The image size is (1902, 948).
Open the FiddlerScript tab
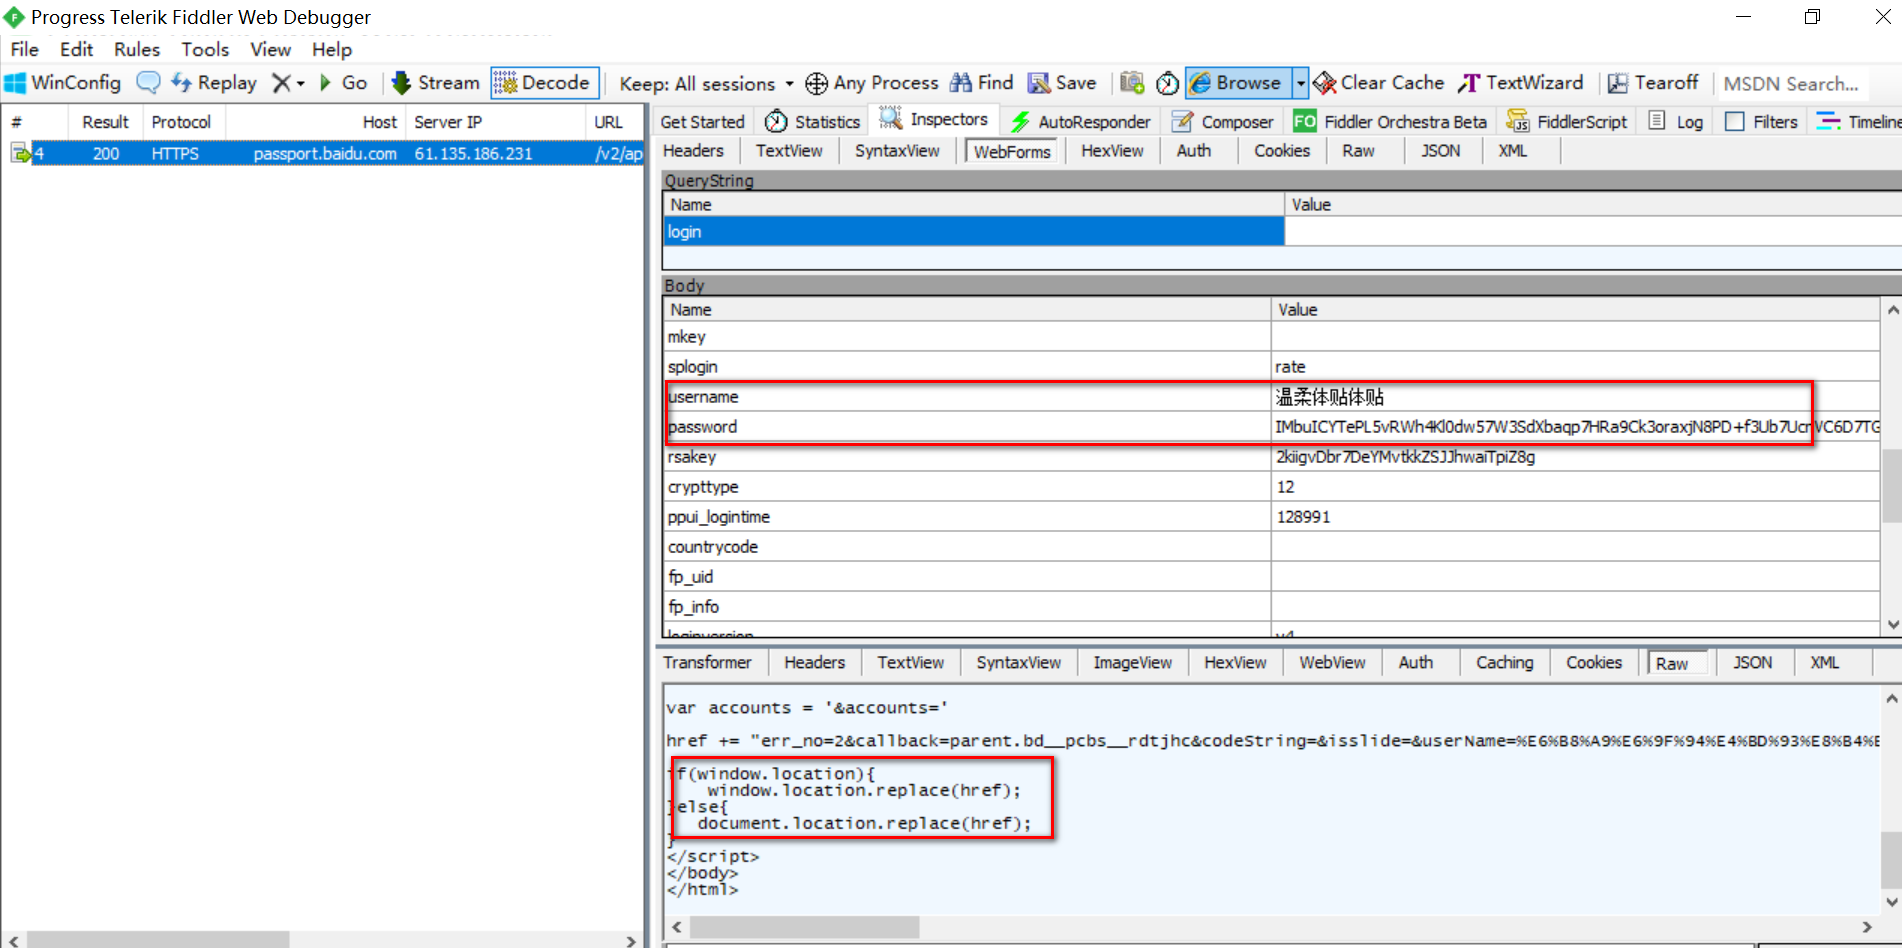tap(1567, 122)
